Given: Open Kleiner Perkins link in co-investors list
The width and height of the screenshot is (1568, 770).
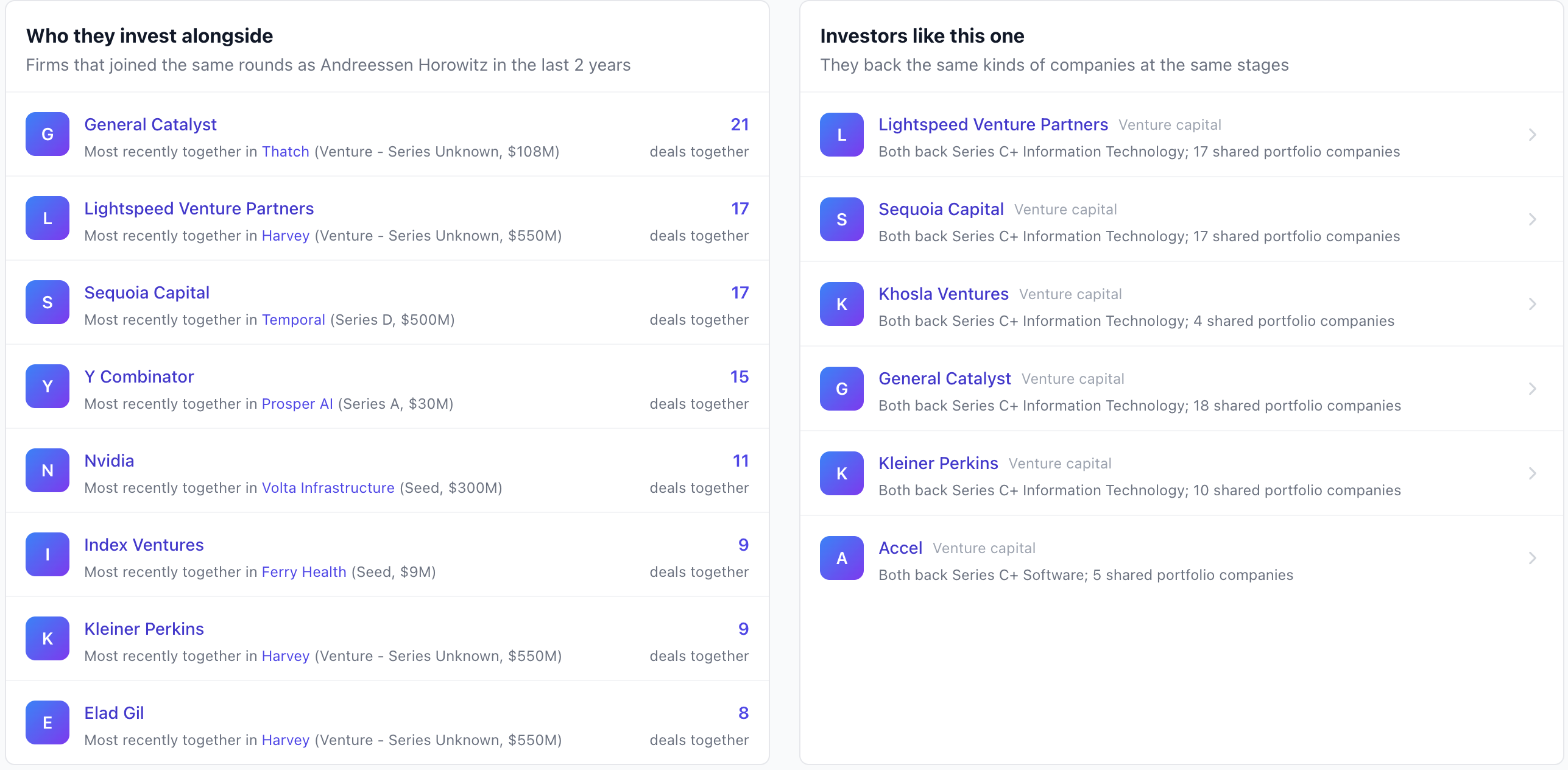Looking at the screenshot, I should click(x=144, y=628).
